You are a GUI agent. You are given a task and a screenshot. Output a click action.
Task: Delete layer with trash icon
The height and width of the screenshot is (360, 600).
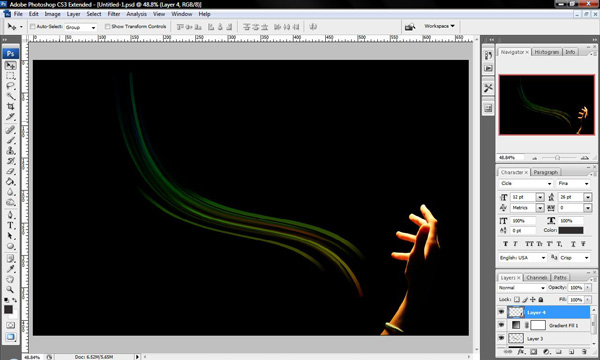584,351
